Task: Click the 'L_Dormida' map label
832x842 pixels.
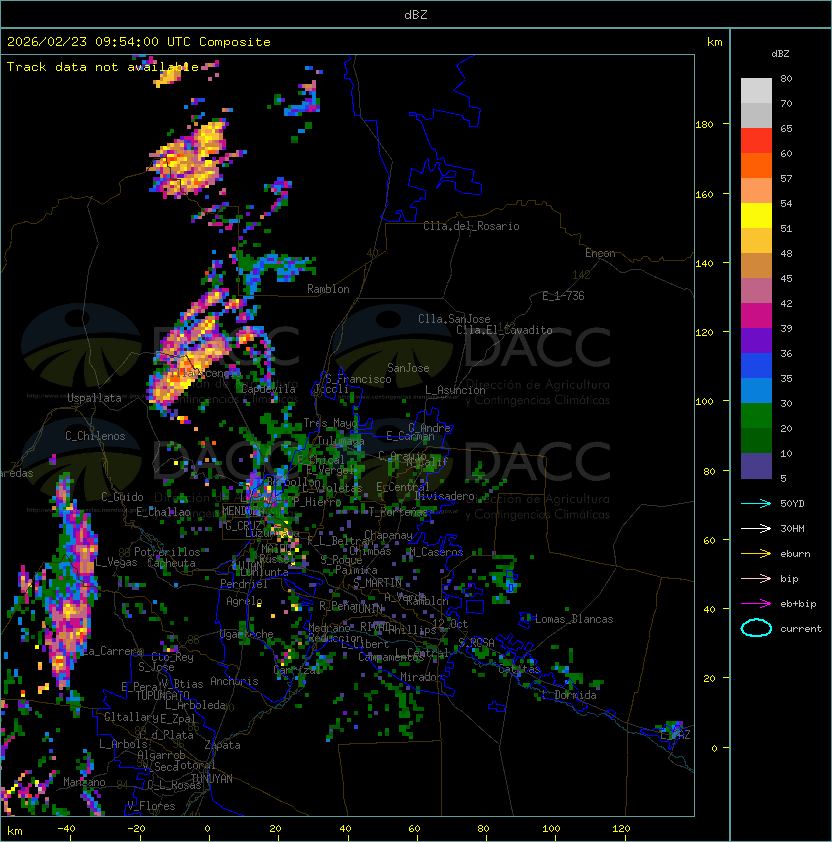Action: (570, 695)
